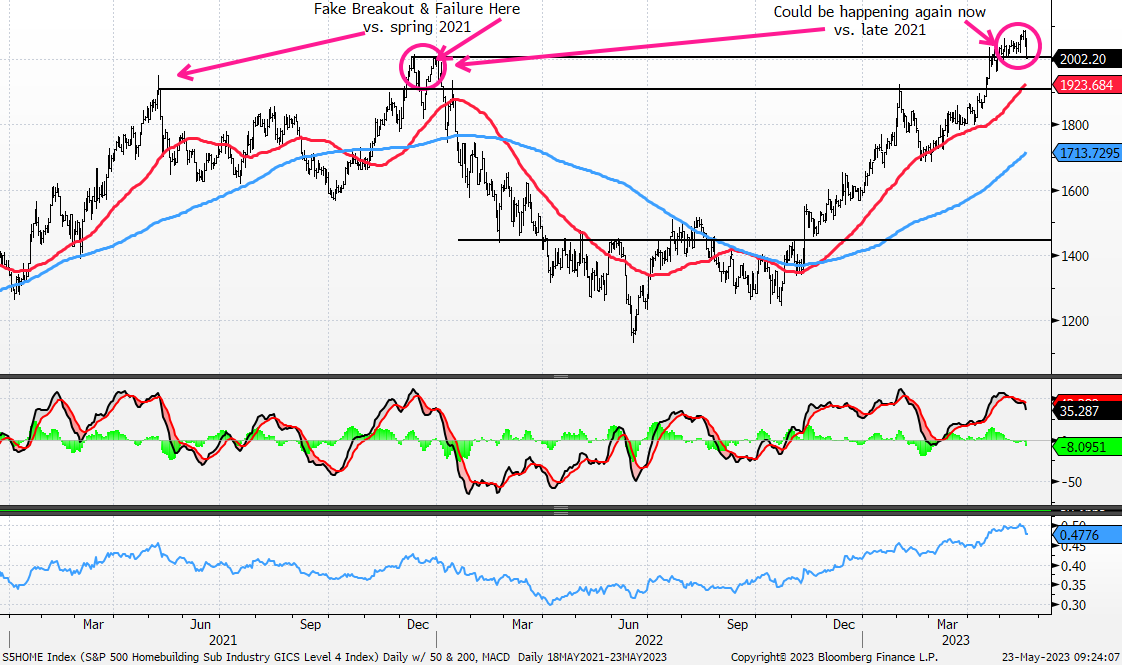The width and height of the screenshot is (1122, 665).
Task: Click the 1200 price axis label
Action: click(1074, 321)
